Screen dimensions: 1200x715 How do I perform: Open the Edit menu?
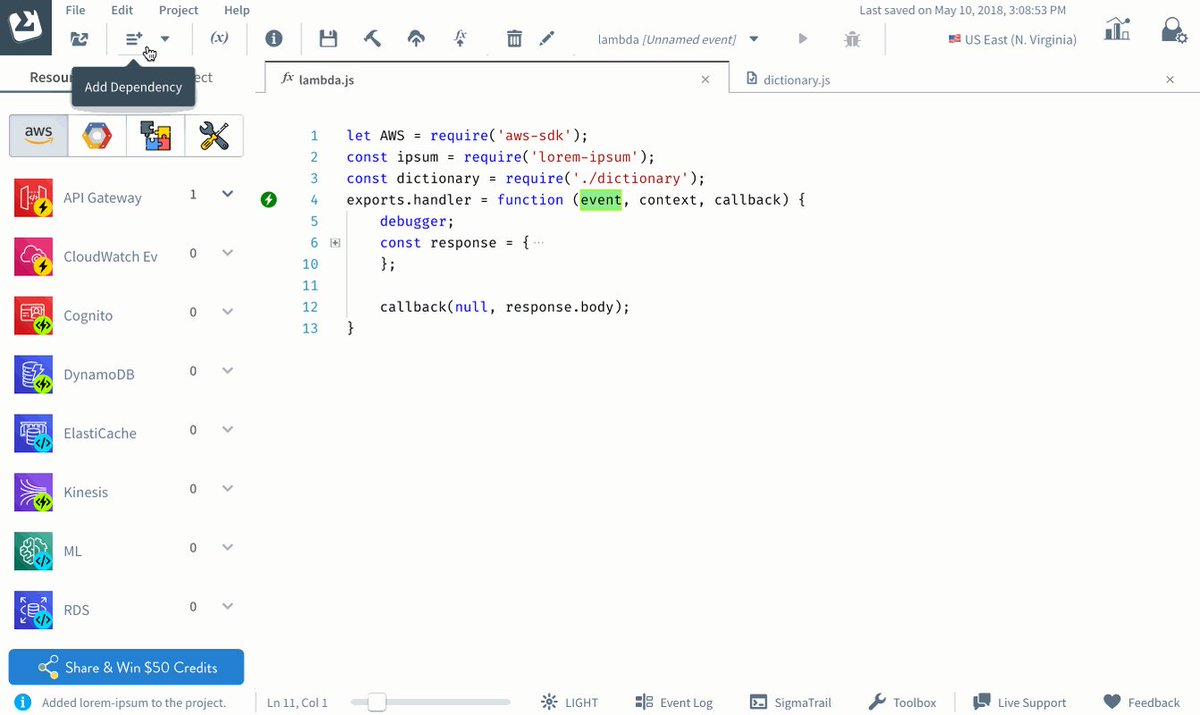click(x=122, y=10)
